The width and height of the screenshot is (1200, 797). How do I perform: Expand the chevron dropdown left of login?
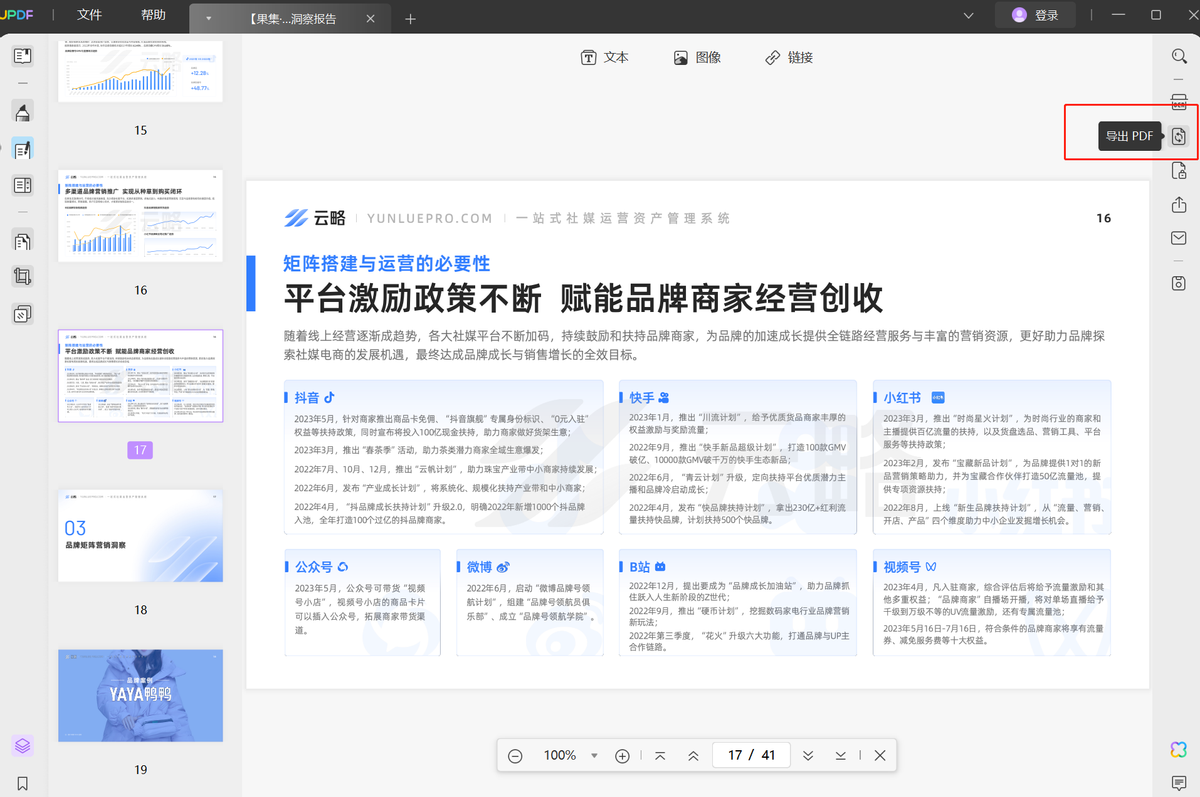pyautogui.click(x=968, y=15)
